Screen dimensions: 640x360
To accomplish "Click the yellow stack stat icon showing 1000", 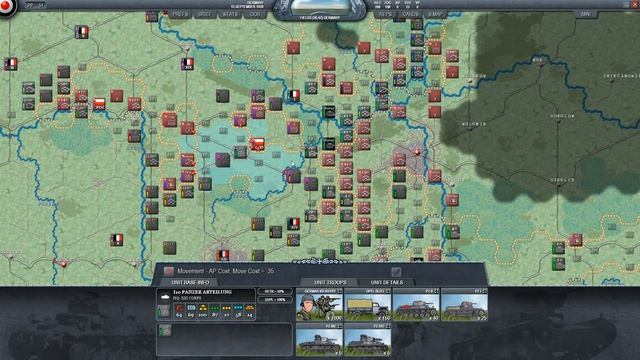I will pyautogui.click(x=202, y=310).
